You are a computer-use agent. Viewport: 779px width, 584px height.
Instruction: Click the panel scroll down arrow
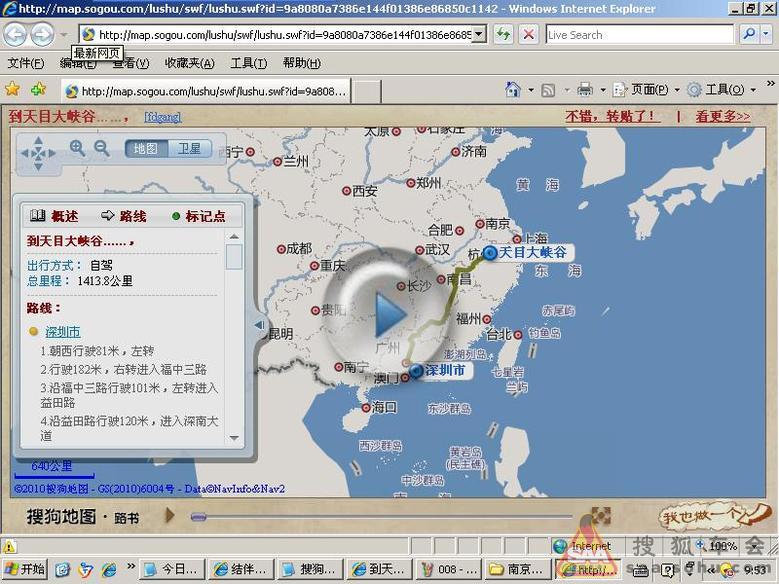(x=234, y=438)
